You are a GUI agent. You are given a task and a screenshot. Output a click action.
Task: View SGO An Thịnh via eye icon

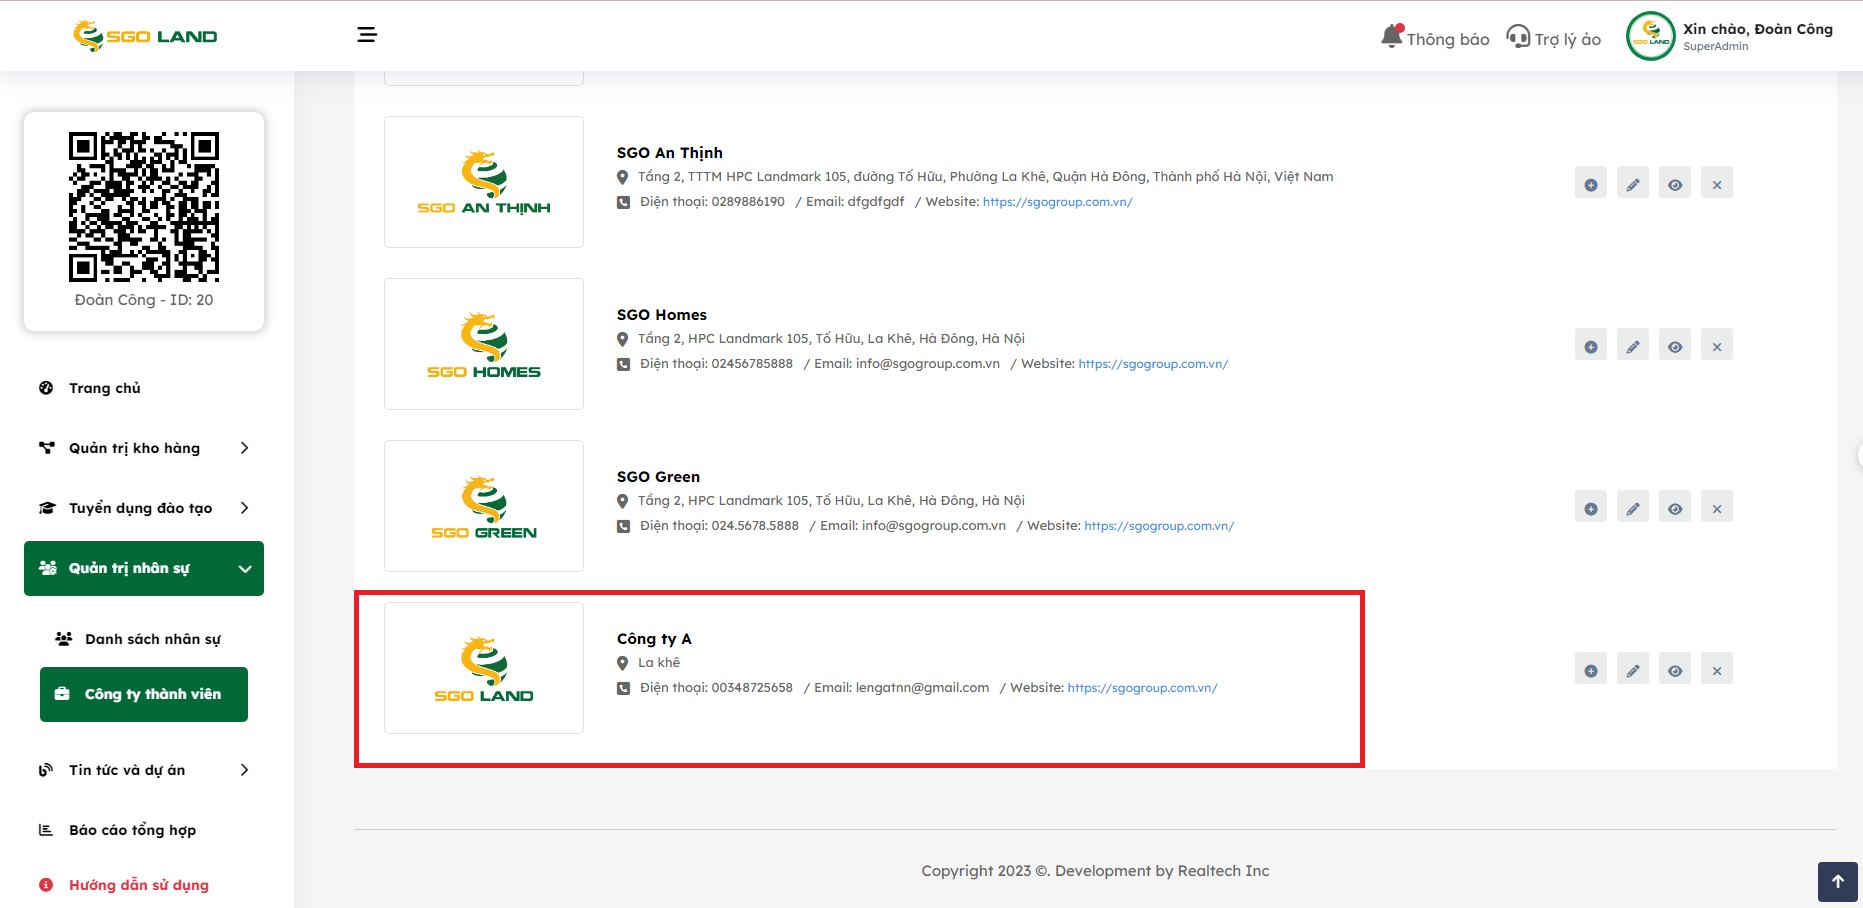[1674, 184]
